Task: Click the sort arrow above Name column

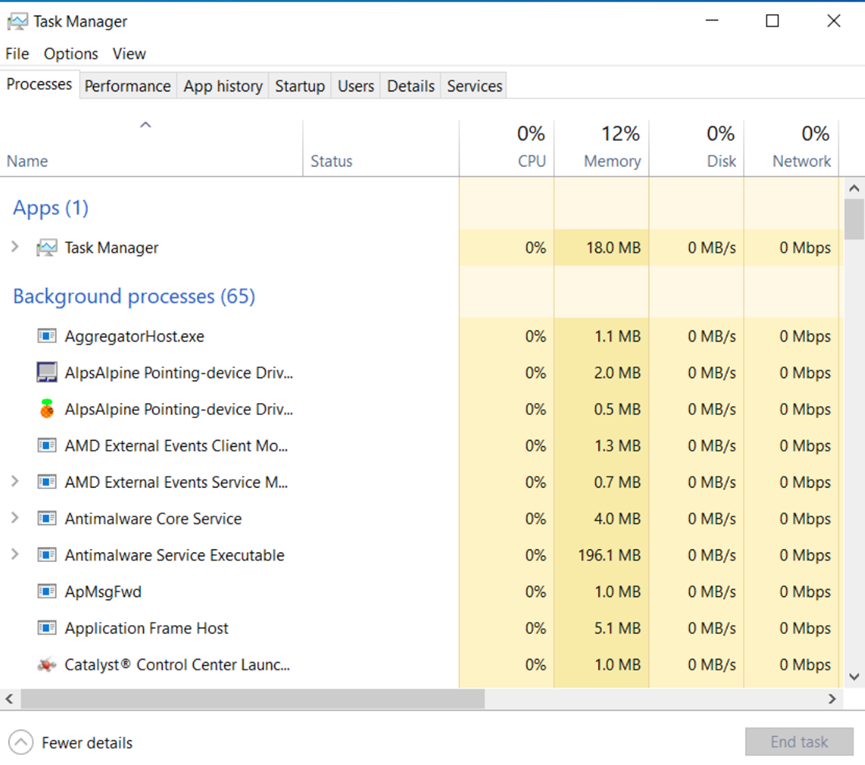Action: click(146, 125)
